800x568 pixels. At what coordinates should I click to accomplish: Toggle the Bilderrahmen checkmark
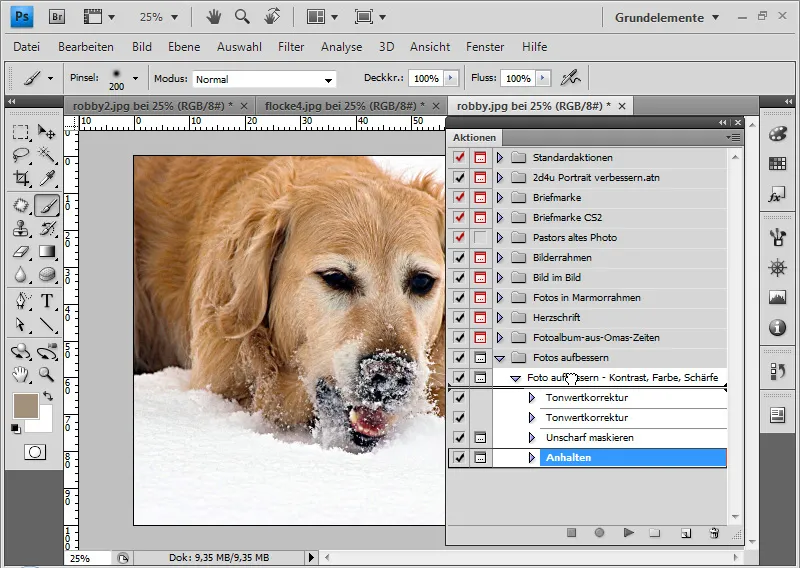coord(460,257)
